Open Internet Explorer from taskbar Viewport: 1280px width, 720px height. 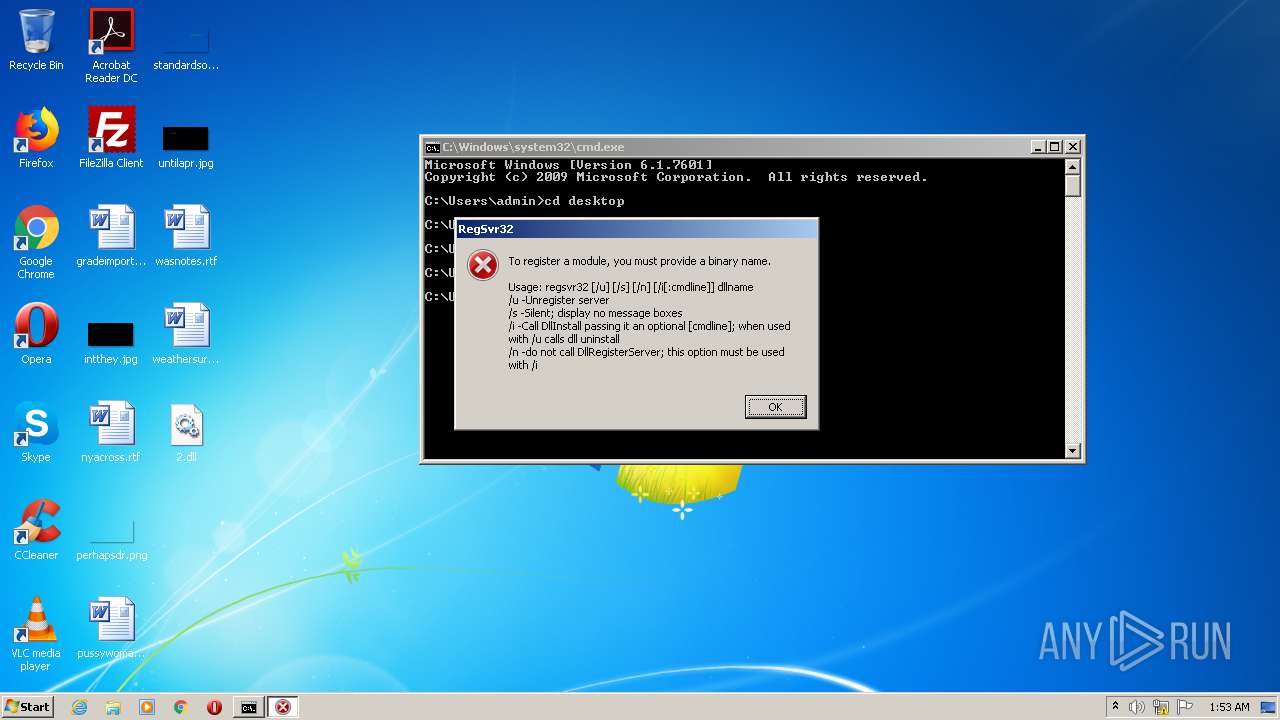click(79, 707)
